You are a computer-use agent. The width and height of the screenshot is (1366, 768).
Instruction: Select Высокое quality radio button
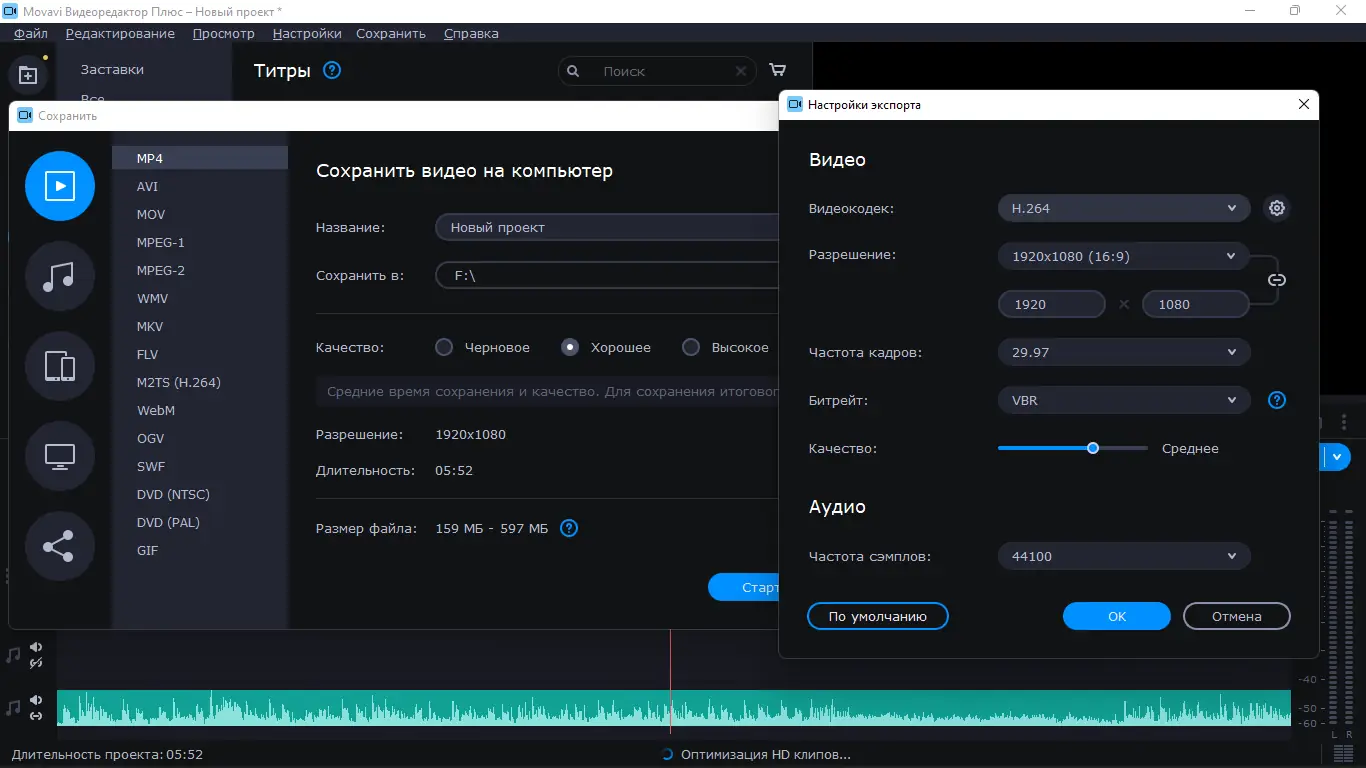tap(691, 347)
